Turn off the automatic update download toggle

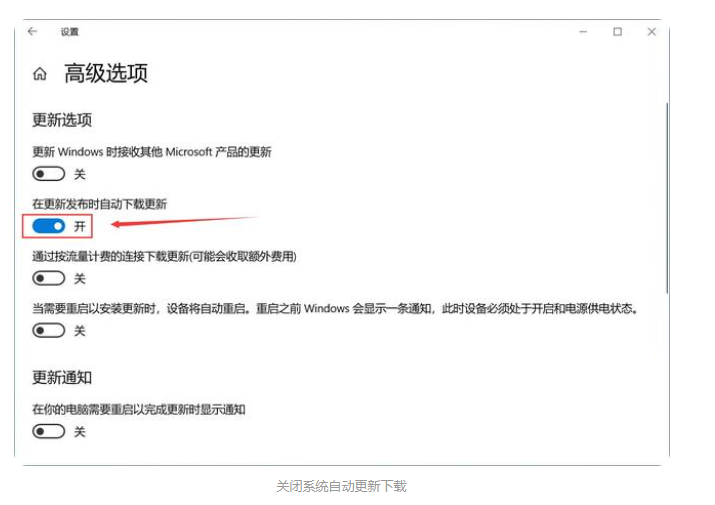(49, 226)
